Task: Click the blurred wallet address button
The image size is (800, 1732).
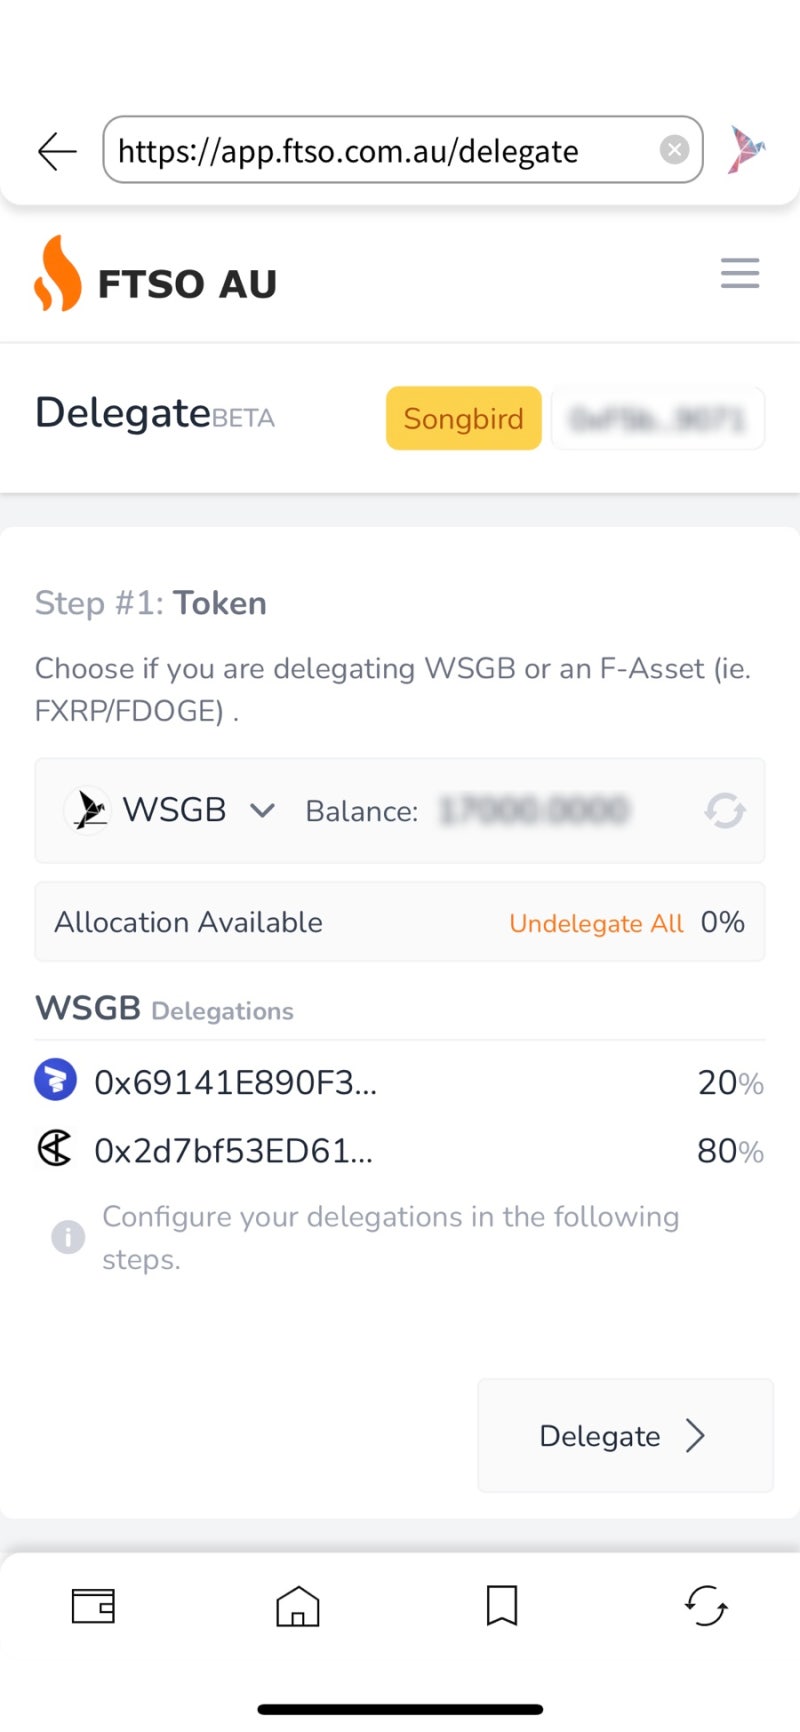Action: click(x=658, y=418)
